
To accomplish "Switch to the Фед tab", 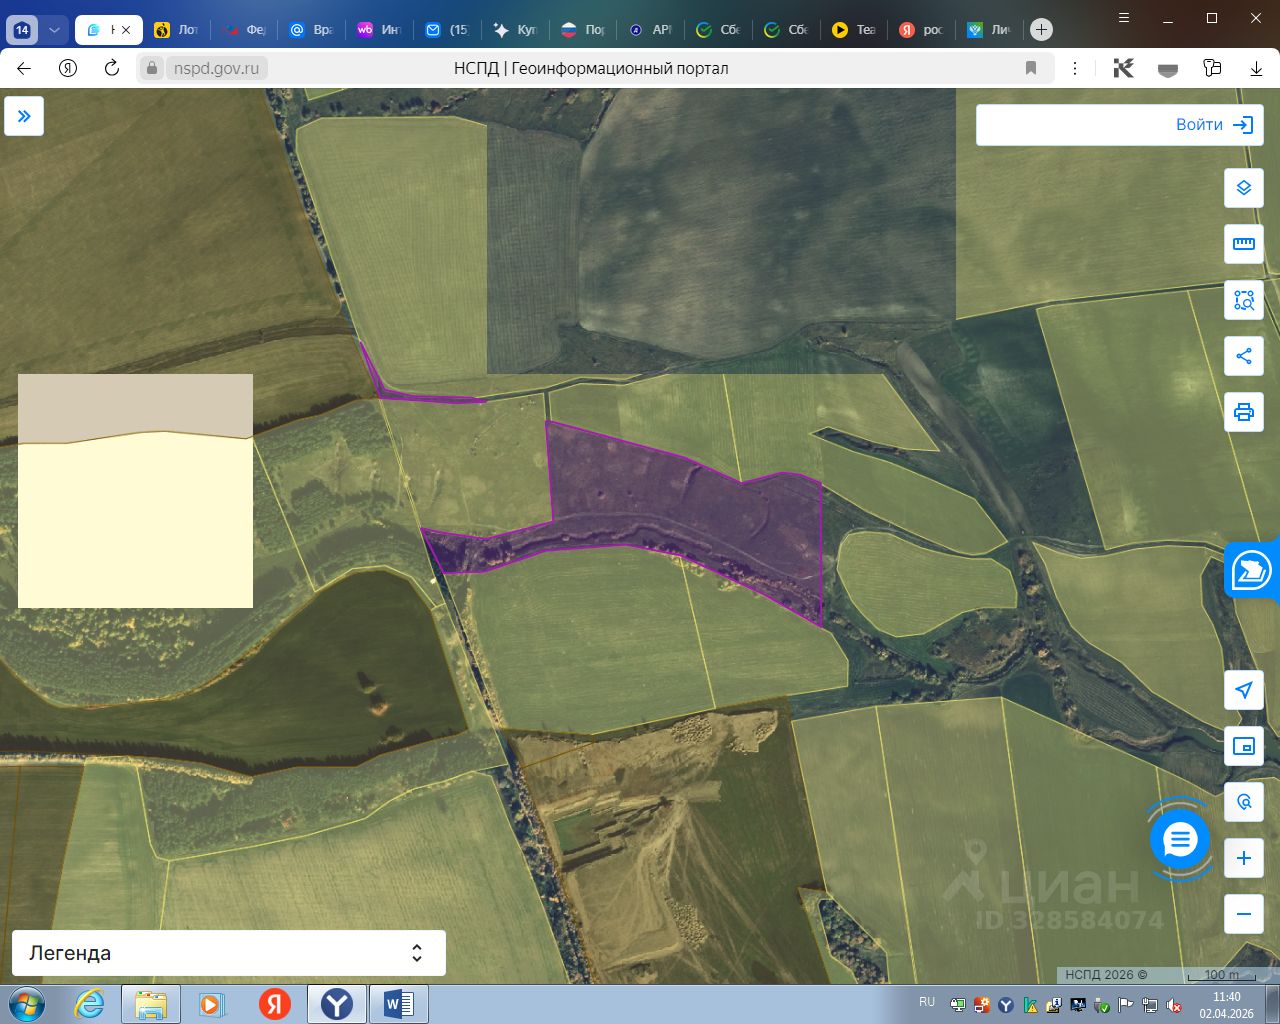I will coord(244,30).
